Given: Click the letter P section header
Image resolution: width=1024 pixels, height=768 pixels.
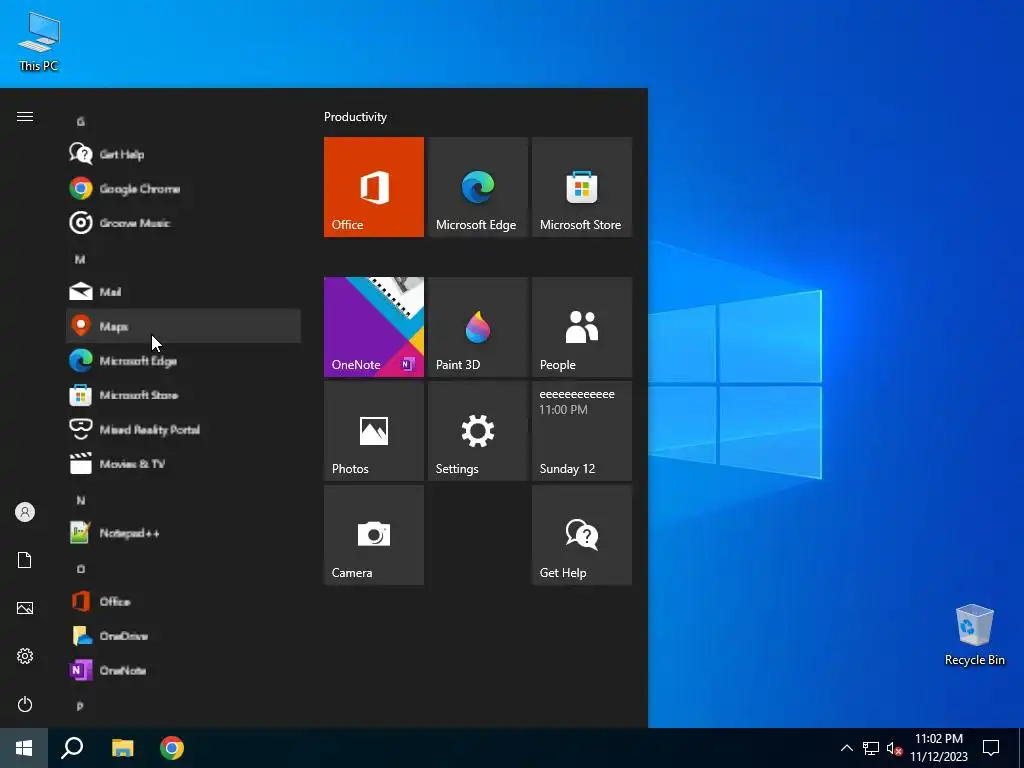Looking at the screenshot, I should coord(80,706).
